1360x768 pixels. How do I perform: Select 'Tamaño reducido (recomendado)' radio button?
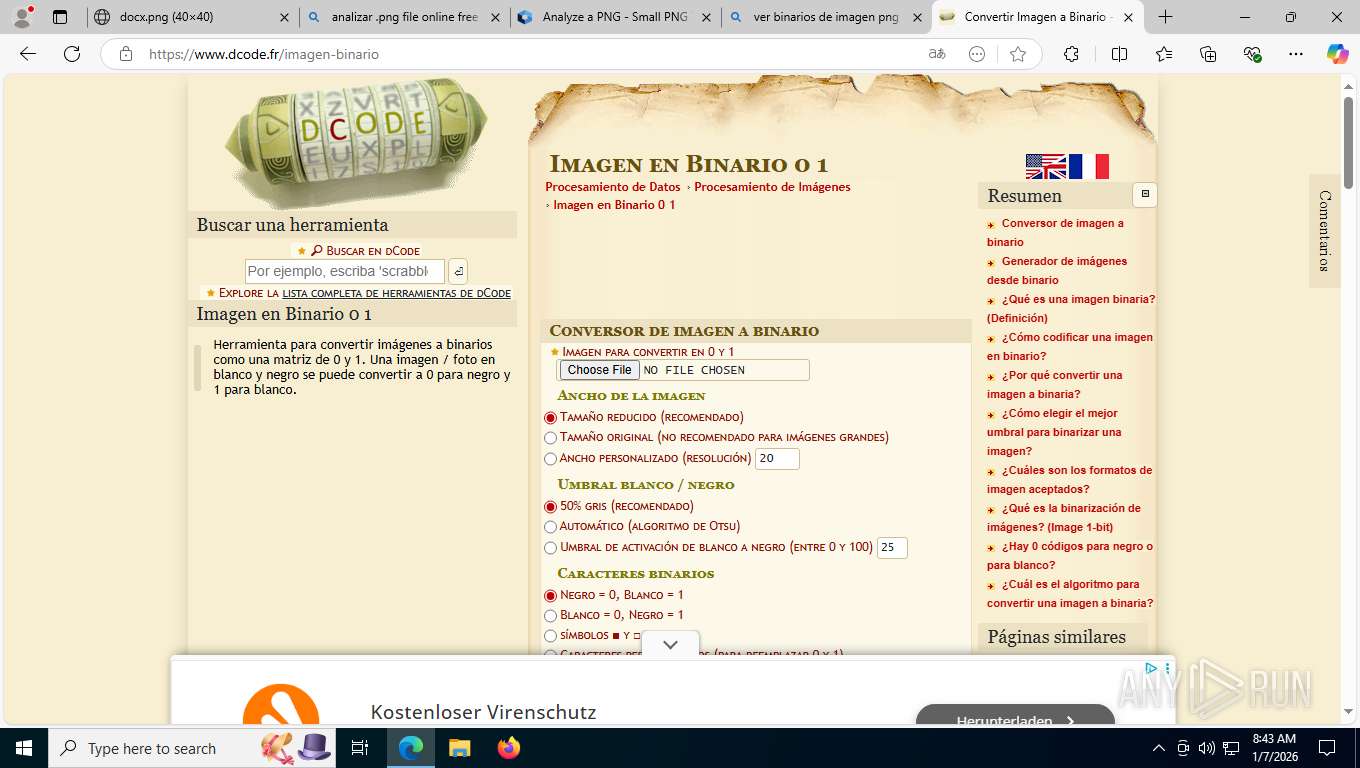pyautogui.click(x=550, y=417)
